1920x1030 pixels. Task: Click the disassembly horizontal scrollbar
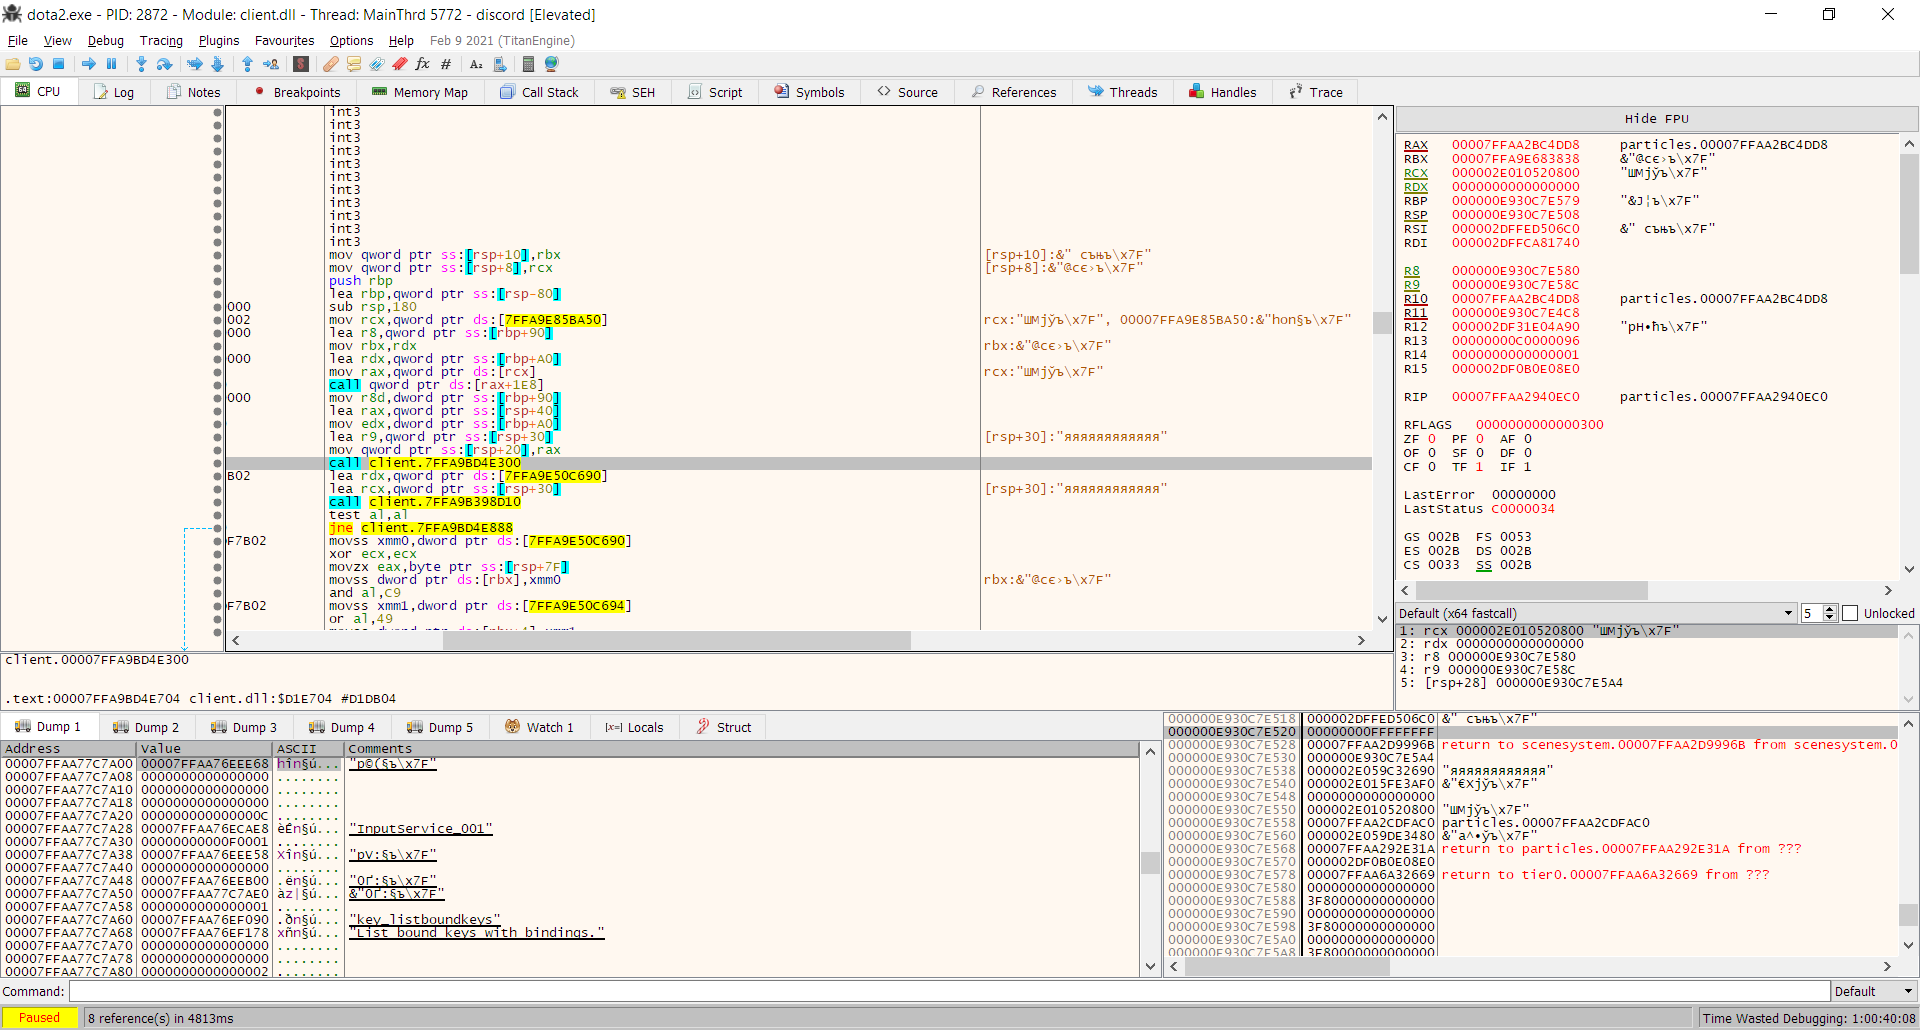point(676,640)
